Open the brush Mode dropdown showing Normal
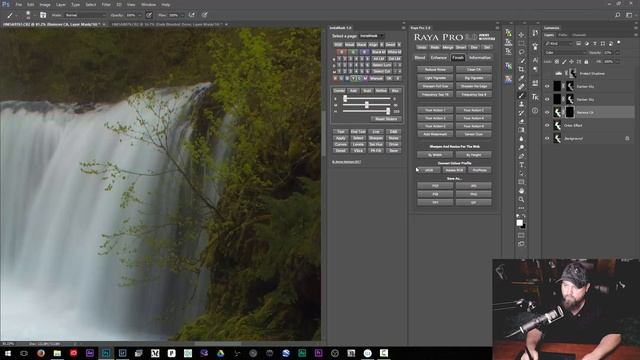The image size is (640, 360). 84,15
